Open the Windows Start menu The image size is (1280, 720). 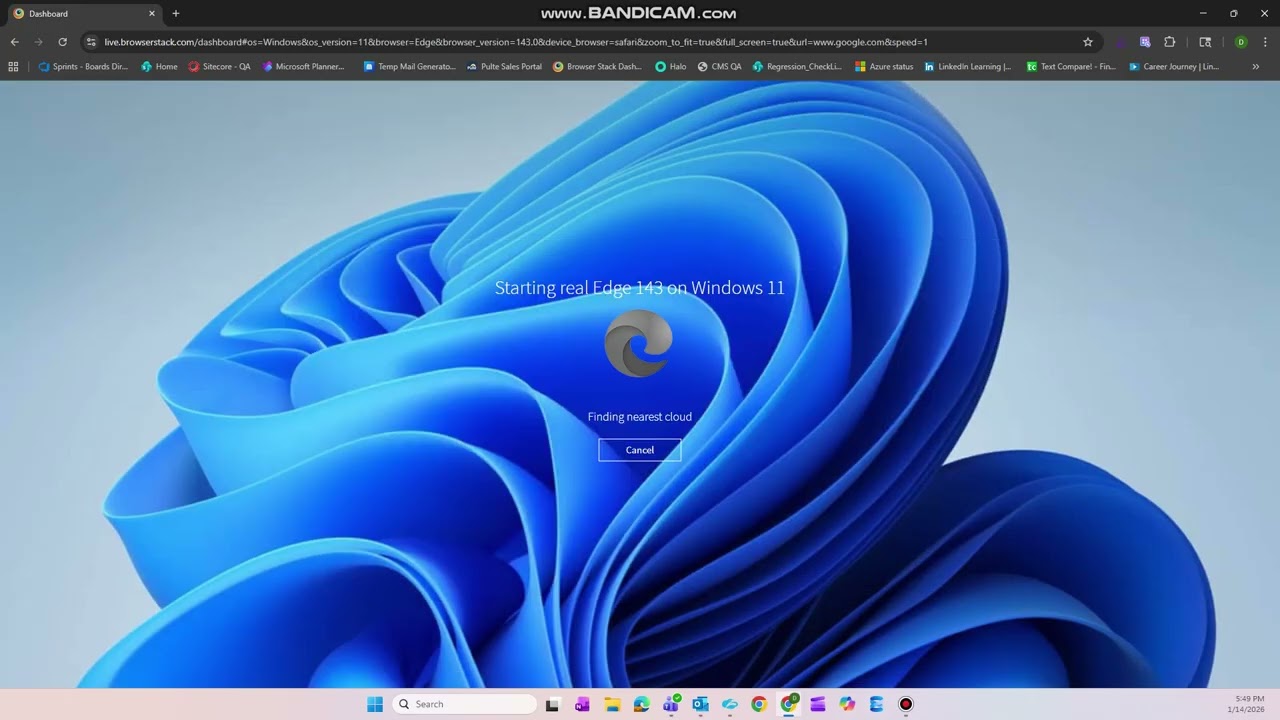tap(375, 704)
